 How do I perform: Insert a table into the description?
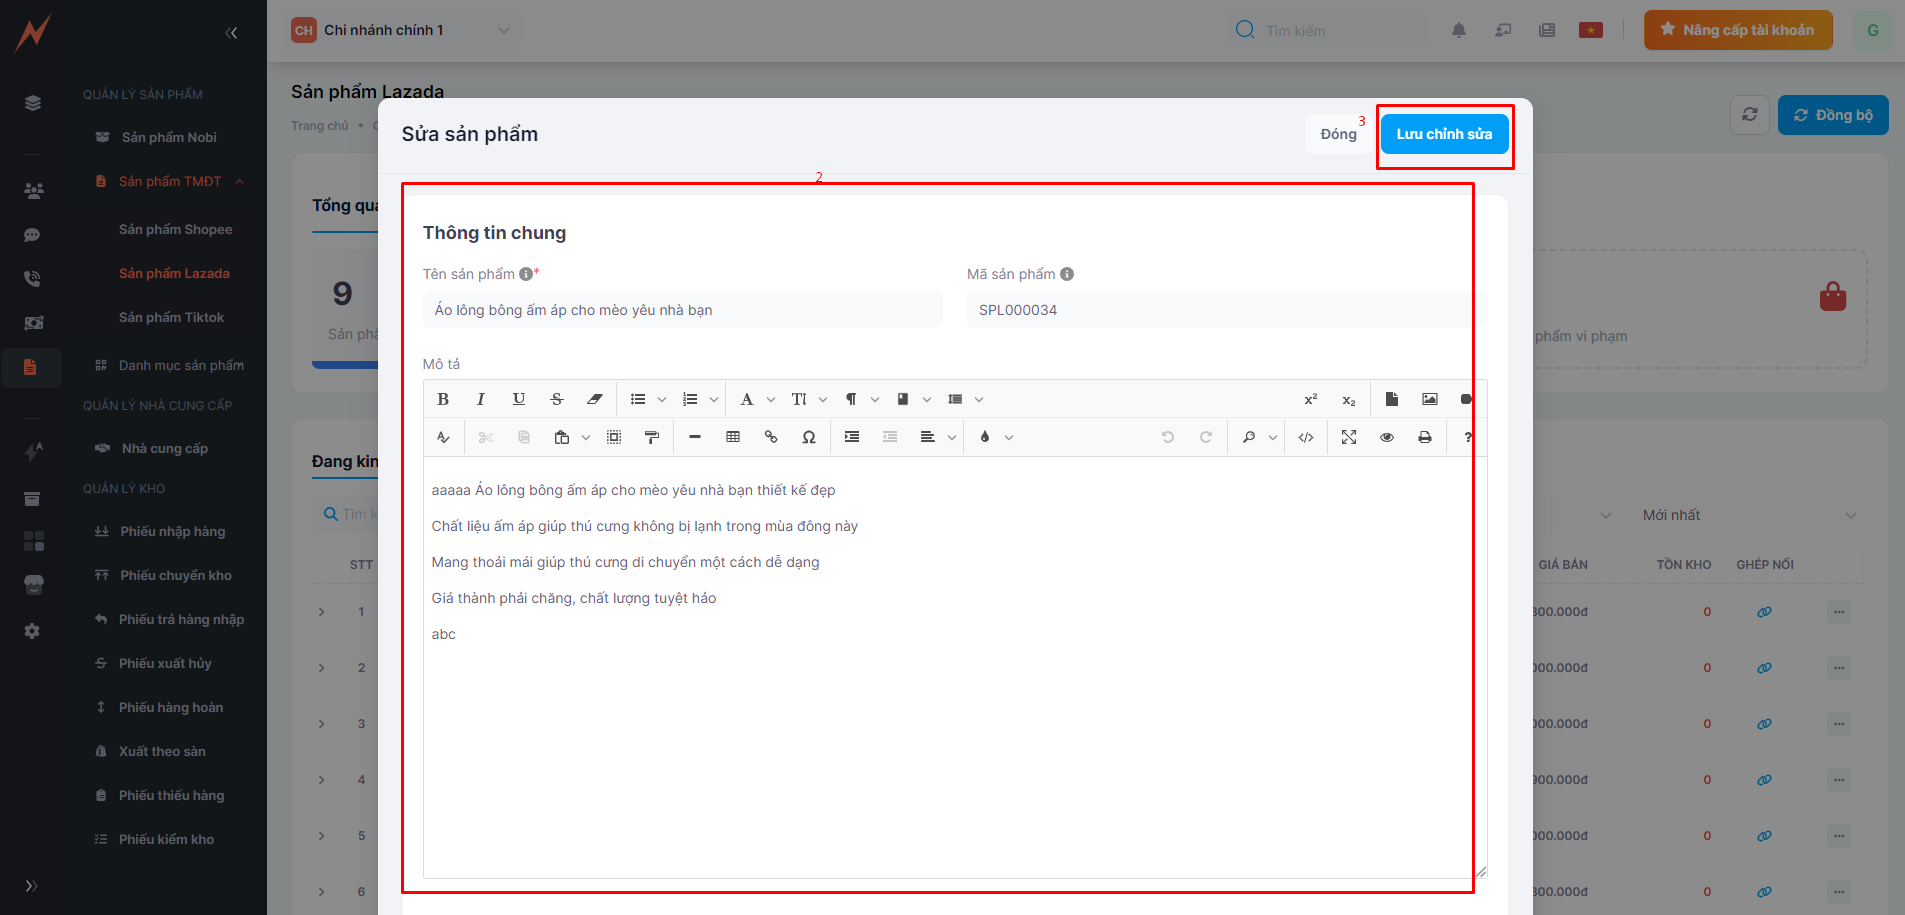tap(733, 437)
